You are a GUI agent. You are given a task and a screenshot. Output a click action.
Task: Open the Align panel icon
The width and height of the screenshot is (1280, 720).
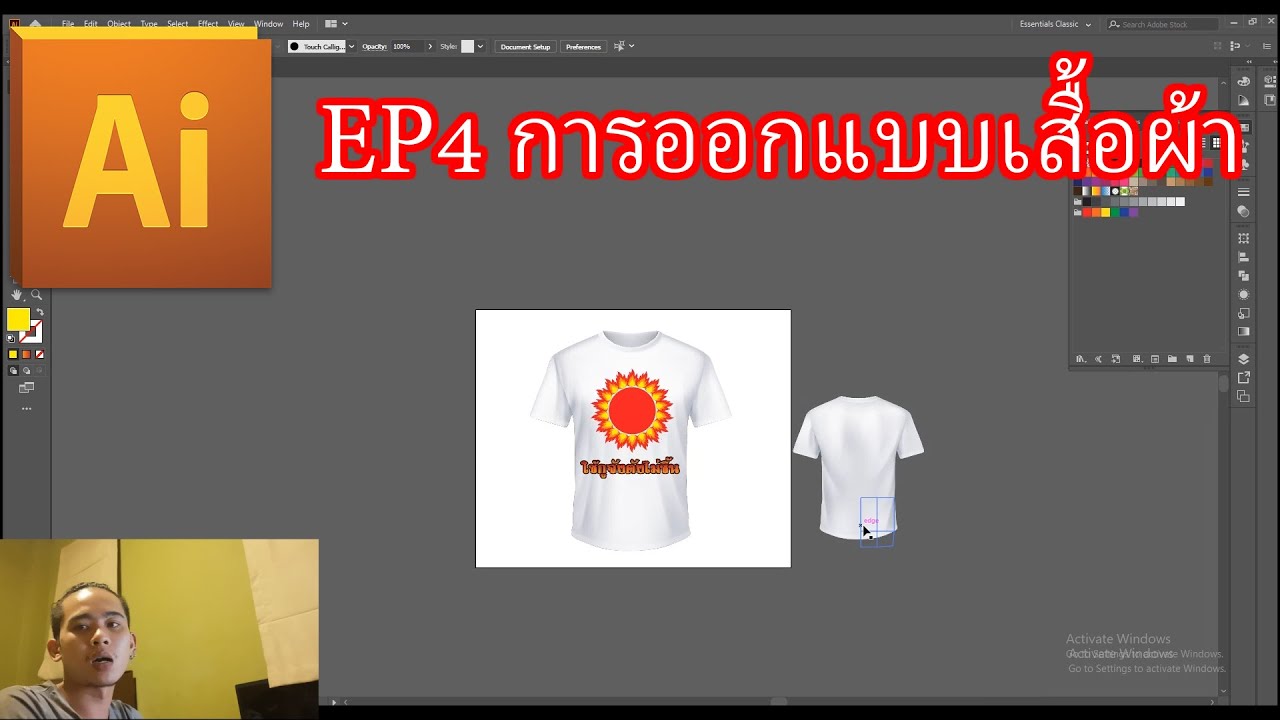point(1244,257)
